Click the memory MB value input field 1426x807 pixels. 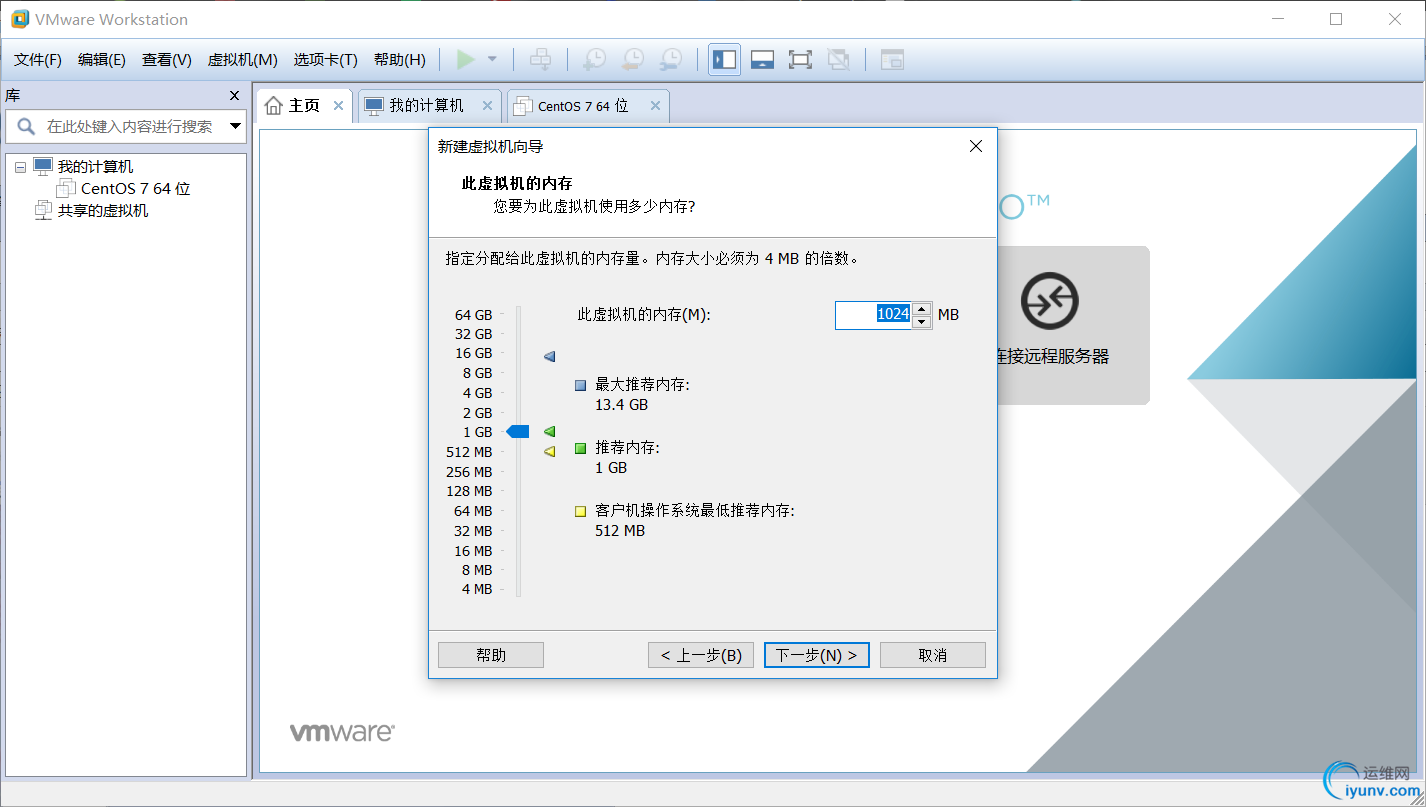[874, 315]
